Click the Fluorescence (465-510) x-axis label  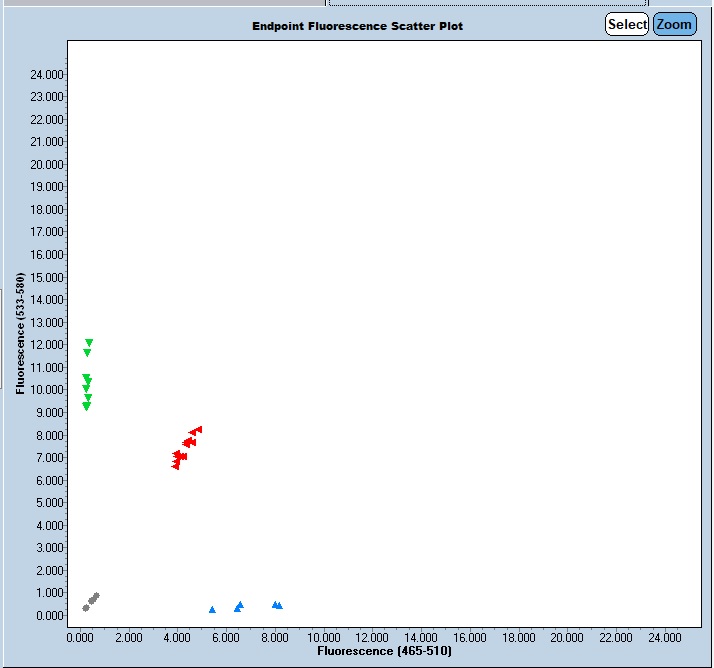pyautogui.click(x=384, y=651)
